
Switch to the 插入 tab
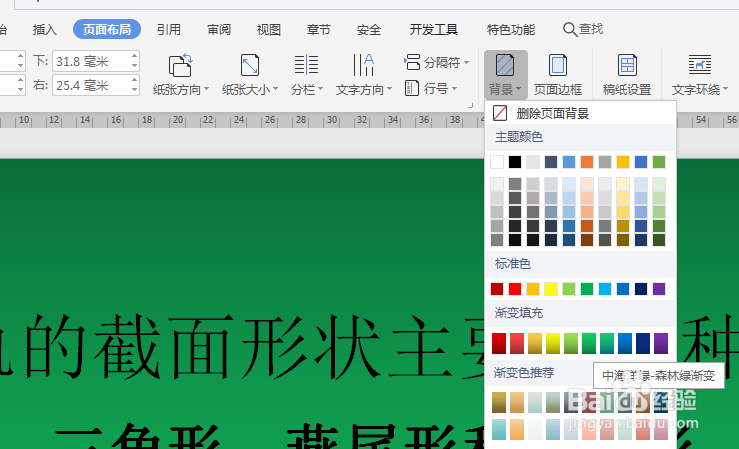[x=45, y=30]
